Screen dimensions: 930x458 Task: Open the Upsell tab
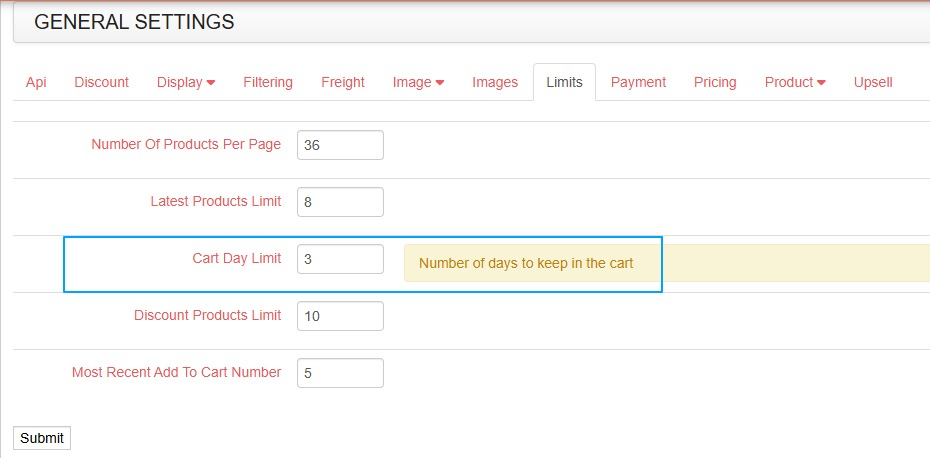tap(873, 82)
